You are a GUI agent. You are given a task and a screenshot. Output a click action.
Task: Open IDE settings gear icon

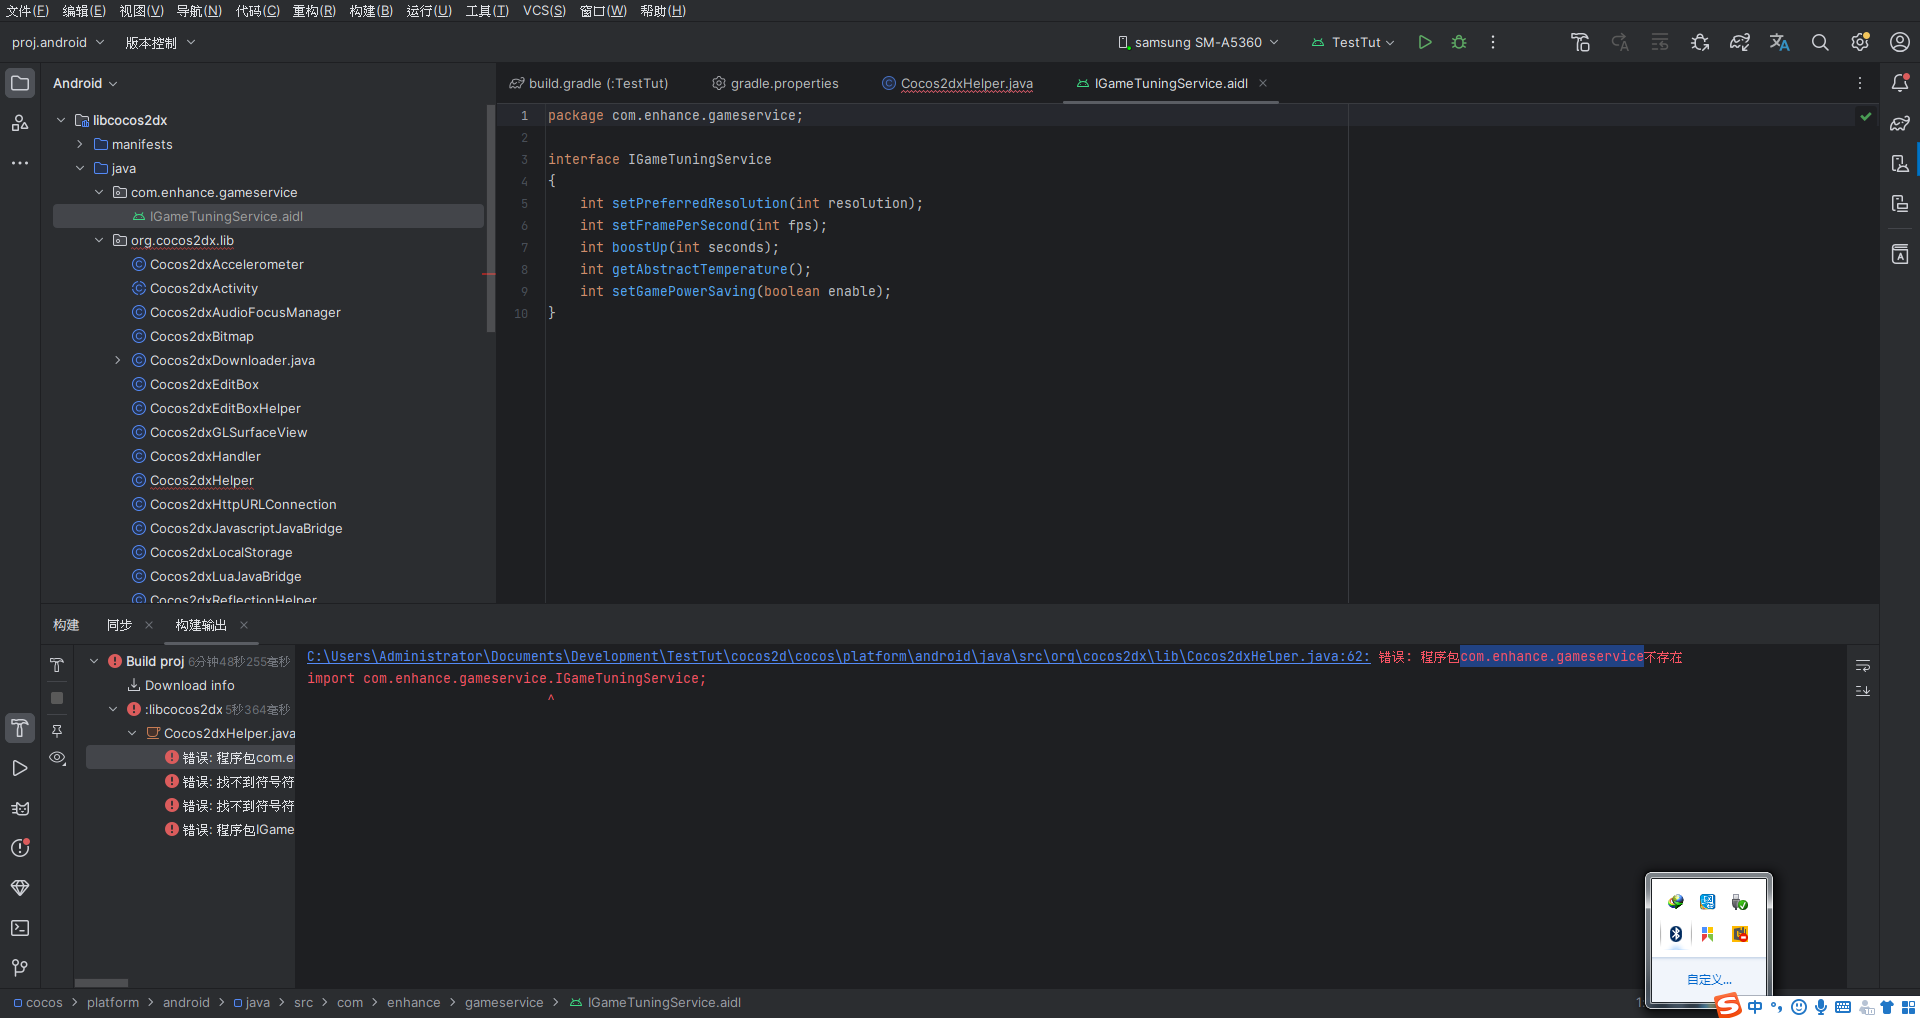click(1860, 42)
